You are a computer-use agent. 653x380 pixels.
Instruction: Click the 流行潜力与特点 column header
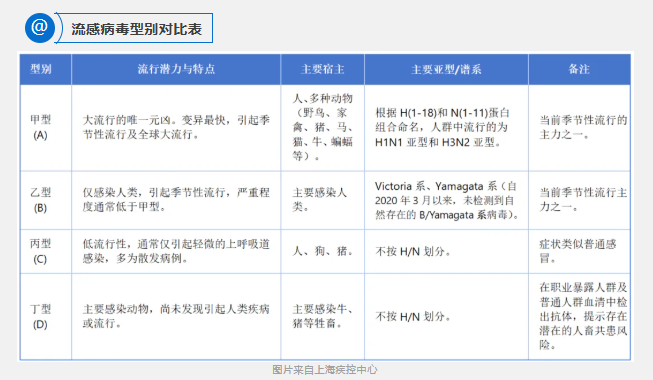tap(176, 69)
